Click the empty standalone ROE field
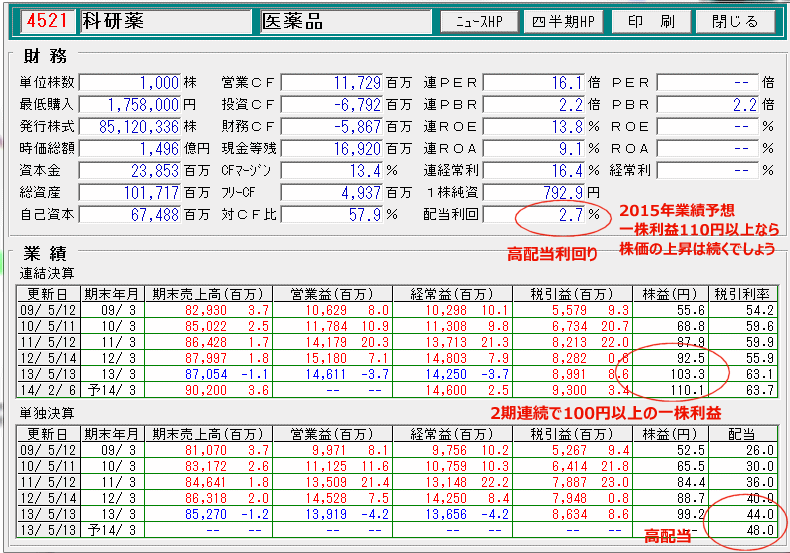 [708, 126]
